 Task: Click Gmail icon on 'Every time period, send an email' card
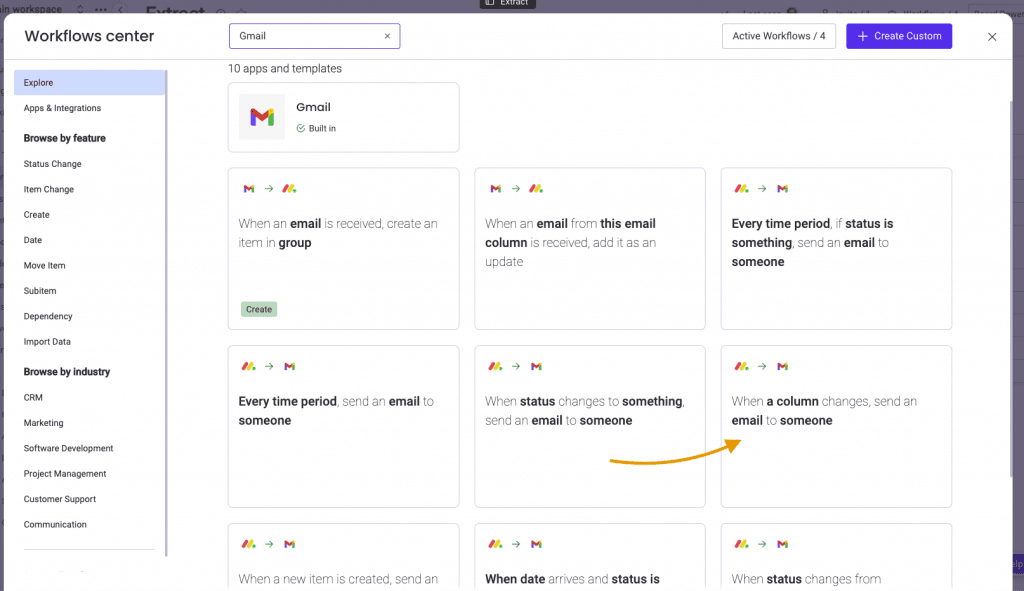pyautogui.click(x=289, y=366)
